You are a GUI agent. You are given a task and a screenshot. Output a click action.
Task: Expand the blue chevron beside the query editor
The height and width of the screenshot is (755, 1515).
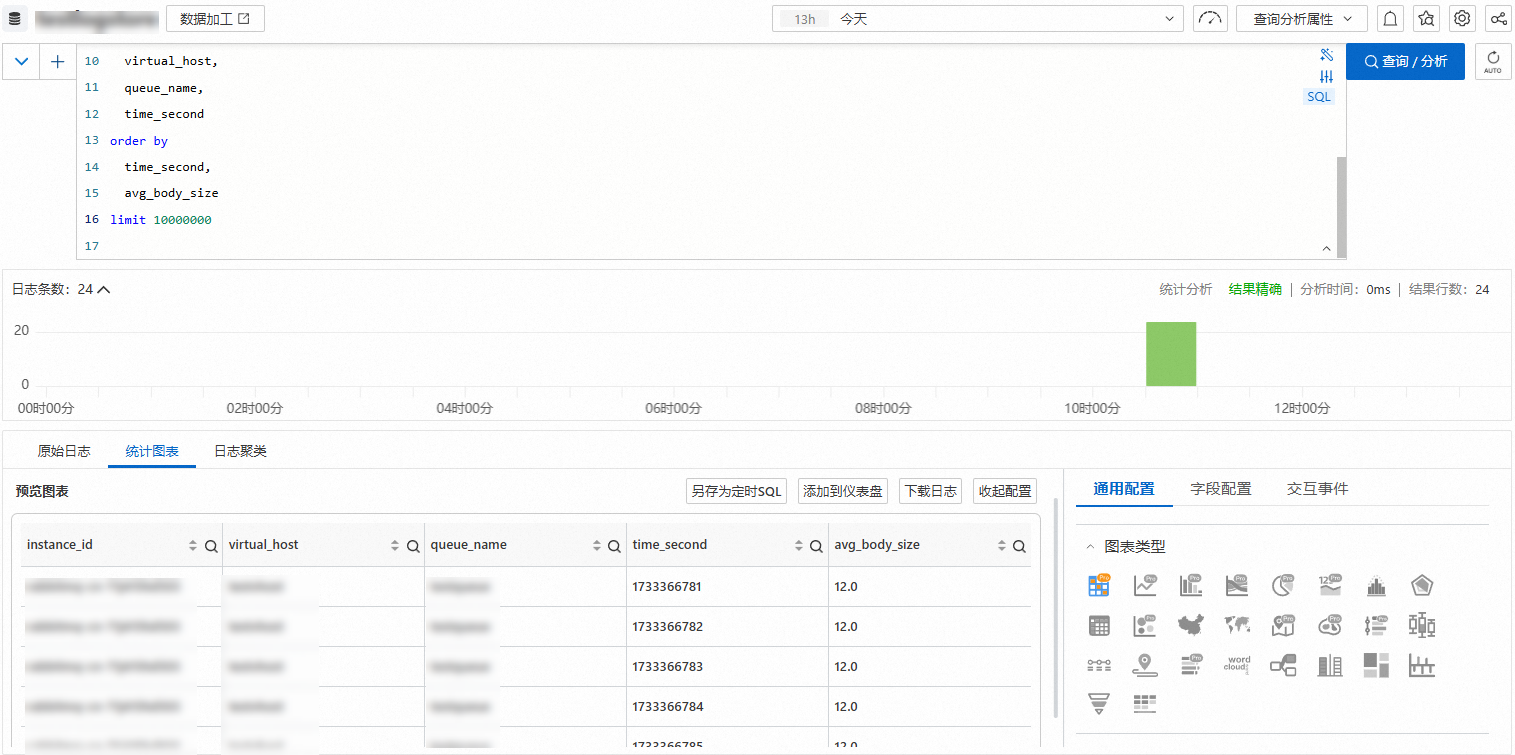pos(21,62)
